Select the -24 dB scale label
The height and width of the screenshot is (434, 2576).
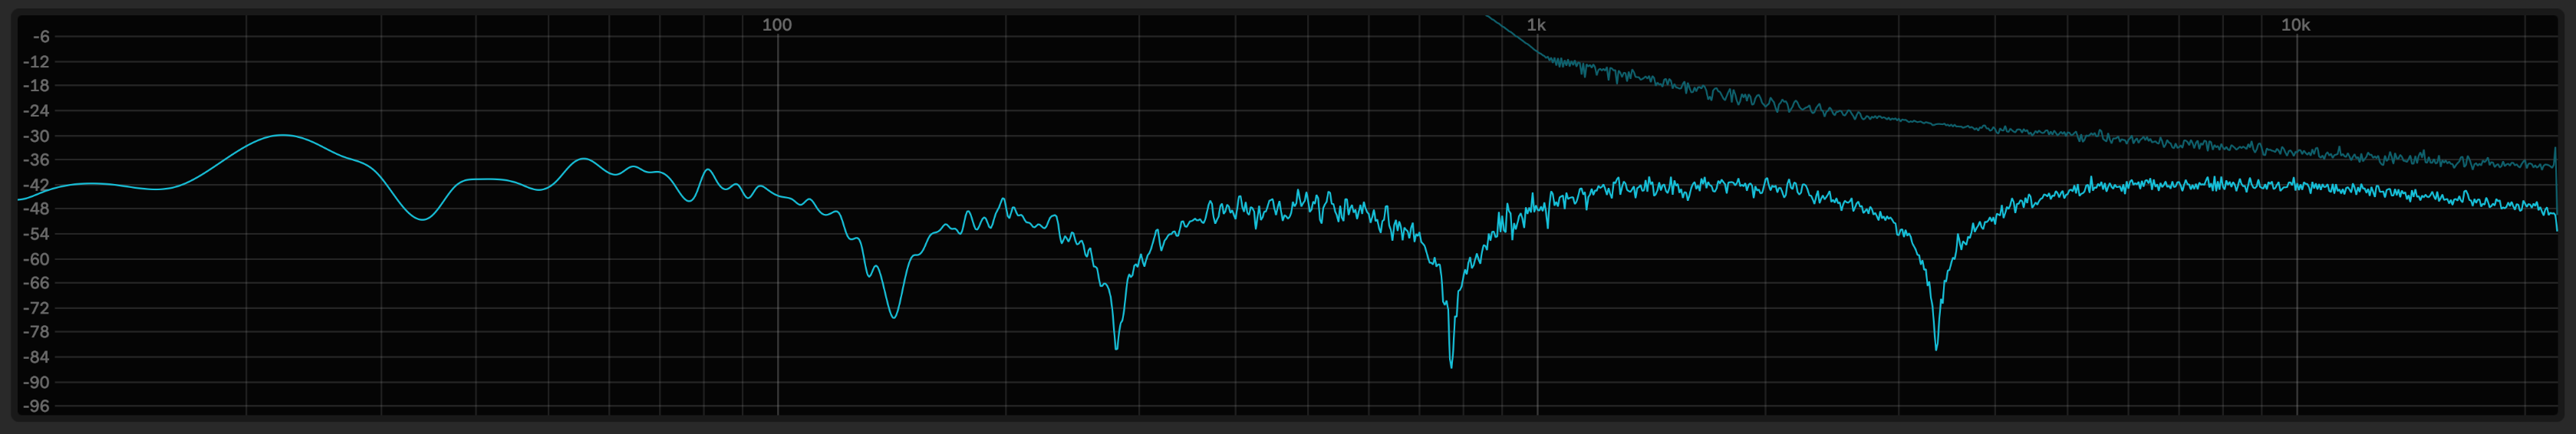(x=36, y=111)
